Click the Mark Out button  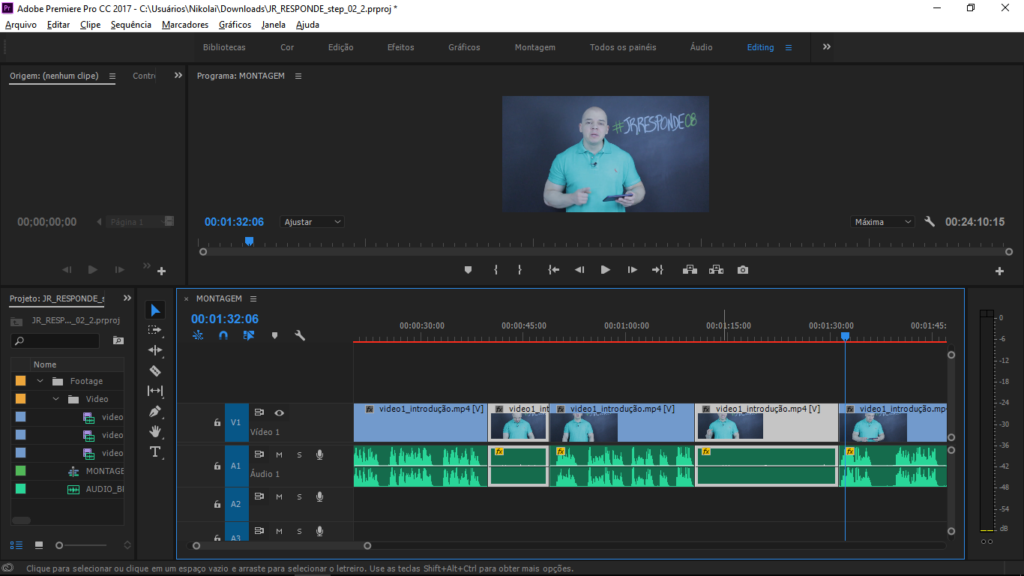click(x=520, y=270)
